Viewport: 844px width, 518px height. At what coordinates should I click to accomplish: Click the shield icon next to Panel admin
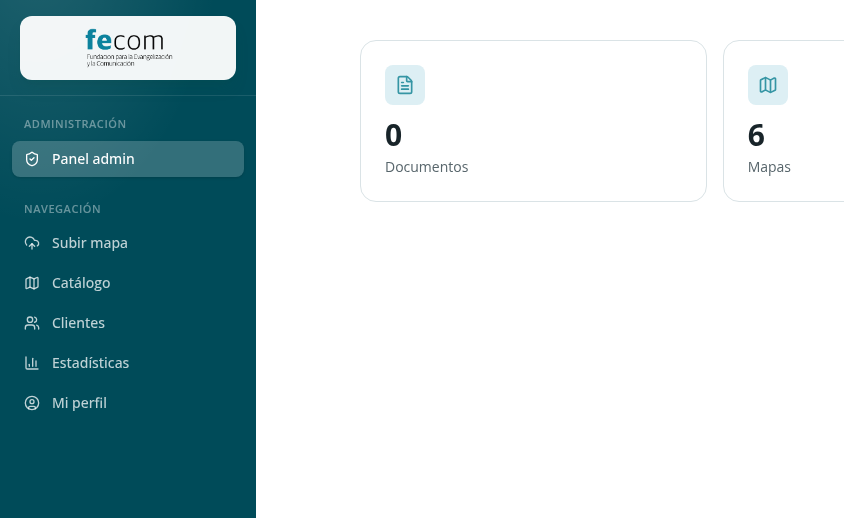(x=32, y=159)
